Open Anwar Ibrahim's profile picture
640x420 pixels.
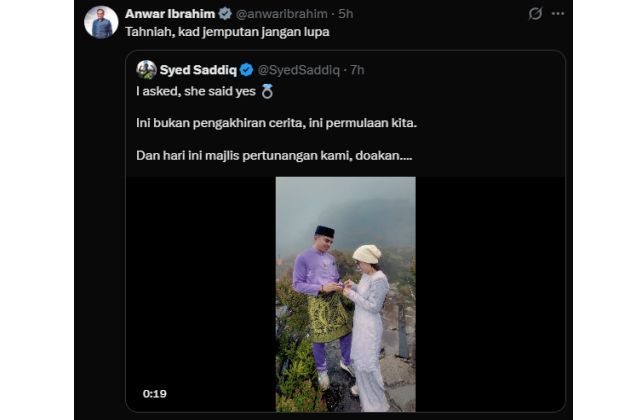101,22
